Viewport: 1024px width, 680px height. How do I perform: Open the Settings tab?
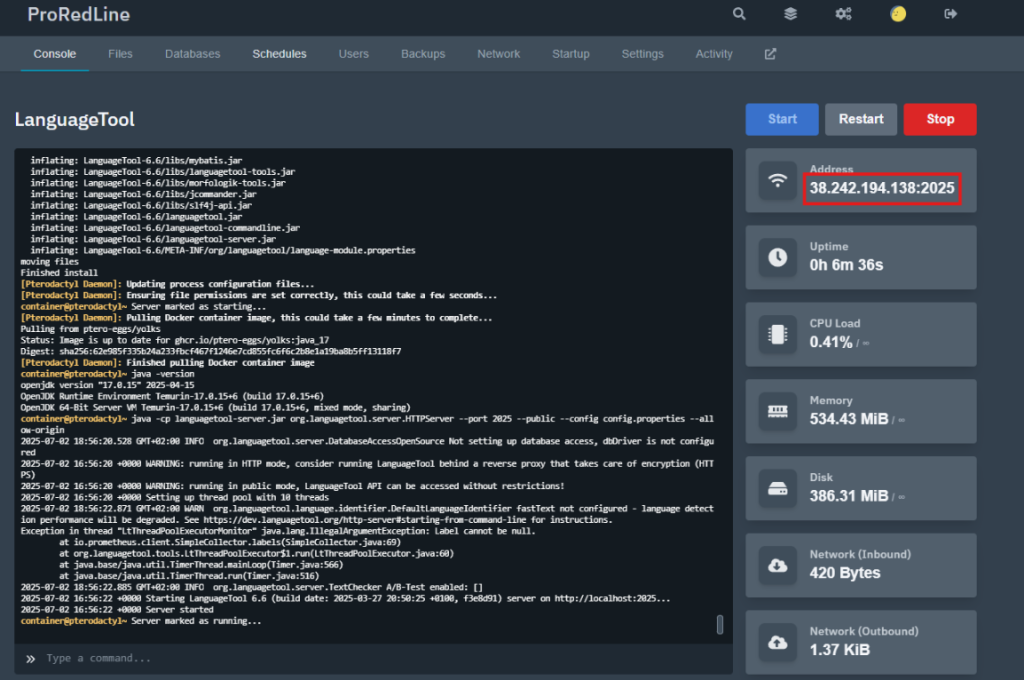[643, 54]
